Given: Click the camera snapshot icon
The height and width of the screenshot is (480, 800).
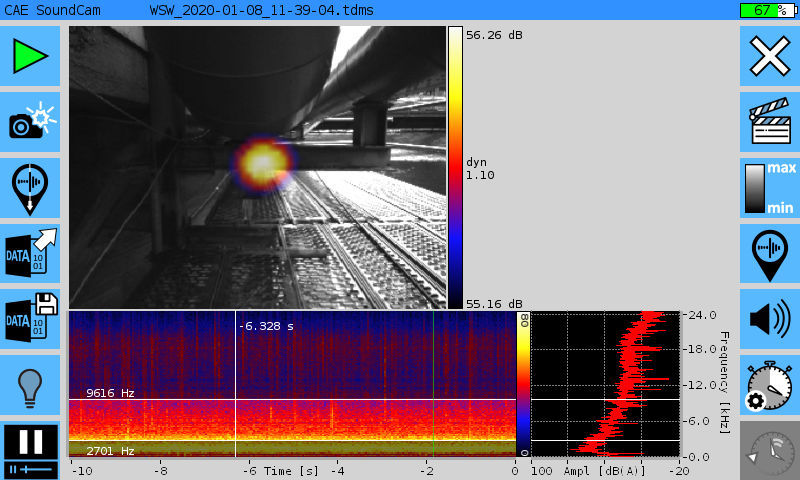Looking at the screenshot, I should pos(30,121).
